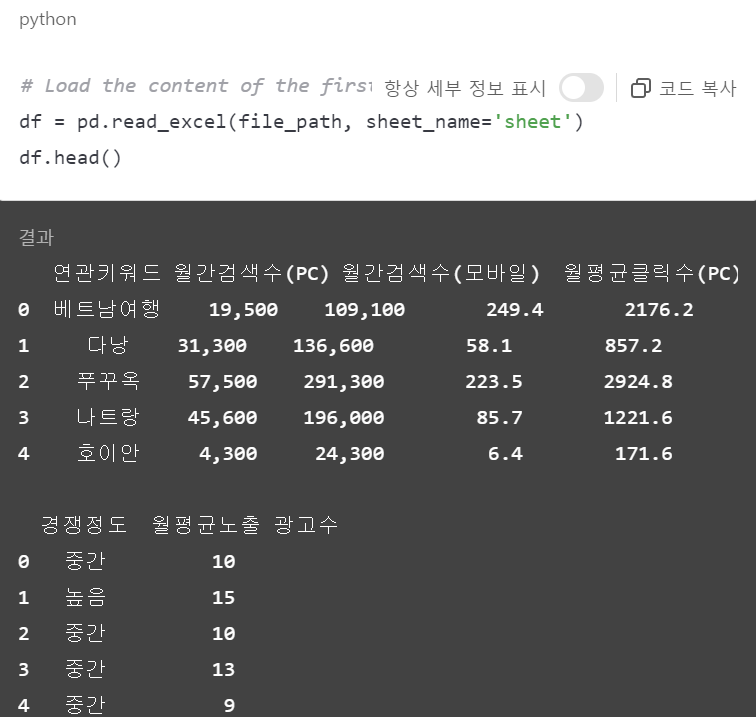Click the 다낭 keyword cell
The width and height of the screenshot is (756, 717).
pyautogui.click(x=108, y=345)
